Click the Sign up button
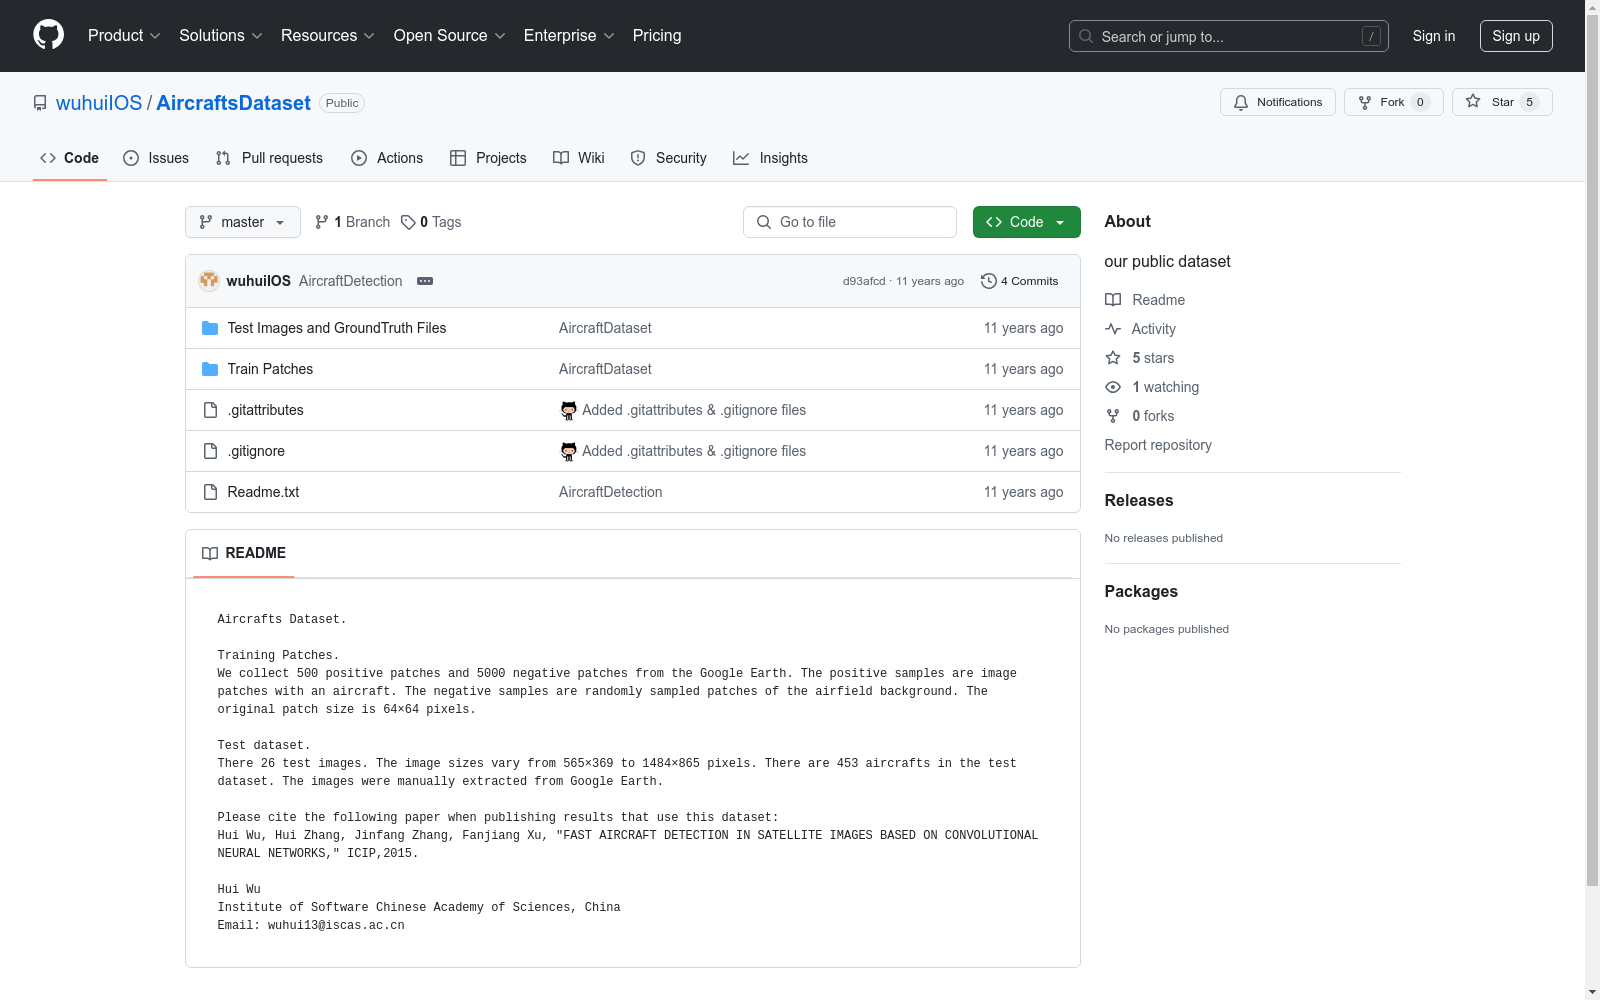The width and height of the screenshot is (1600, 1000). click(x=1516, y=36)
